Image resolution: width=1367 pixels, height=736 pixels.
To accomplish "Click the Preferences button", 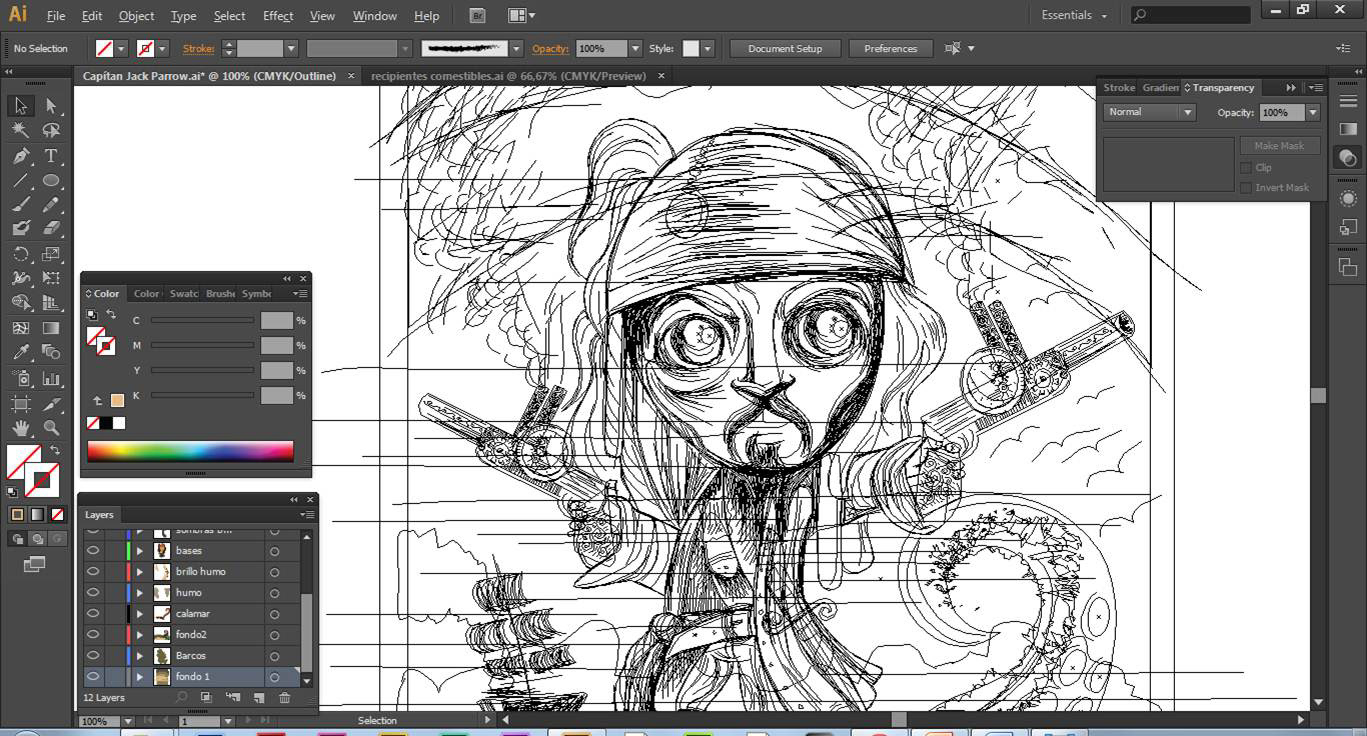I will tap(890, 48).
